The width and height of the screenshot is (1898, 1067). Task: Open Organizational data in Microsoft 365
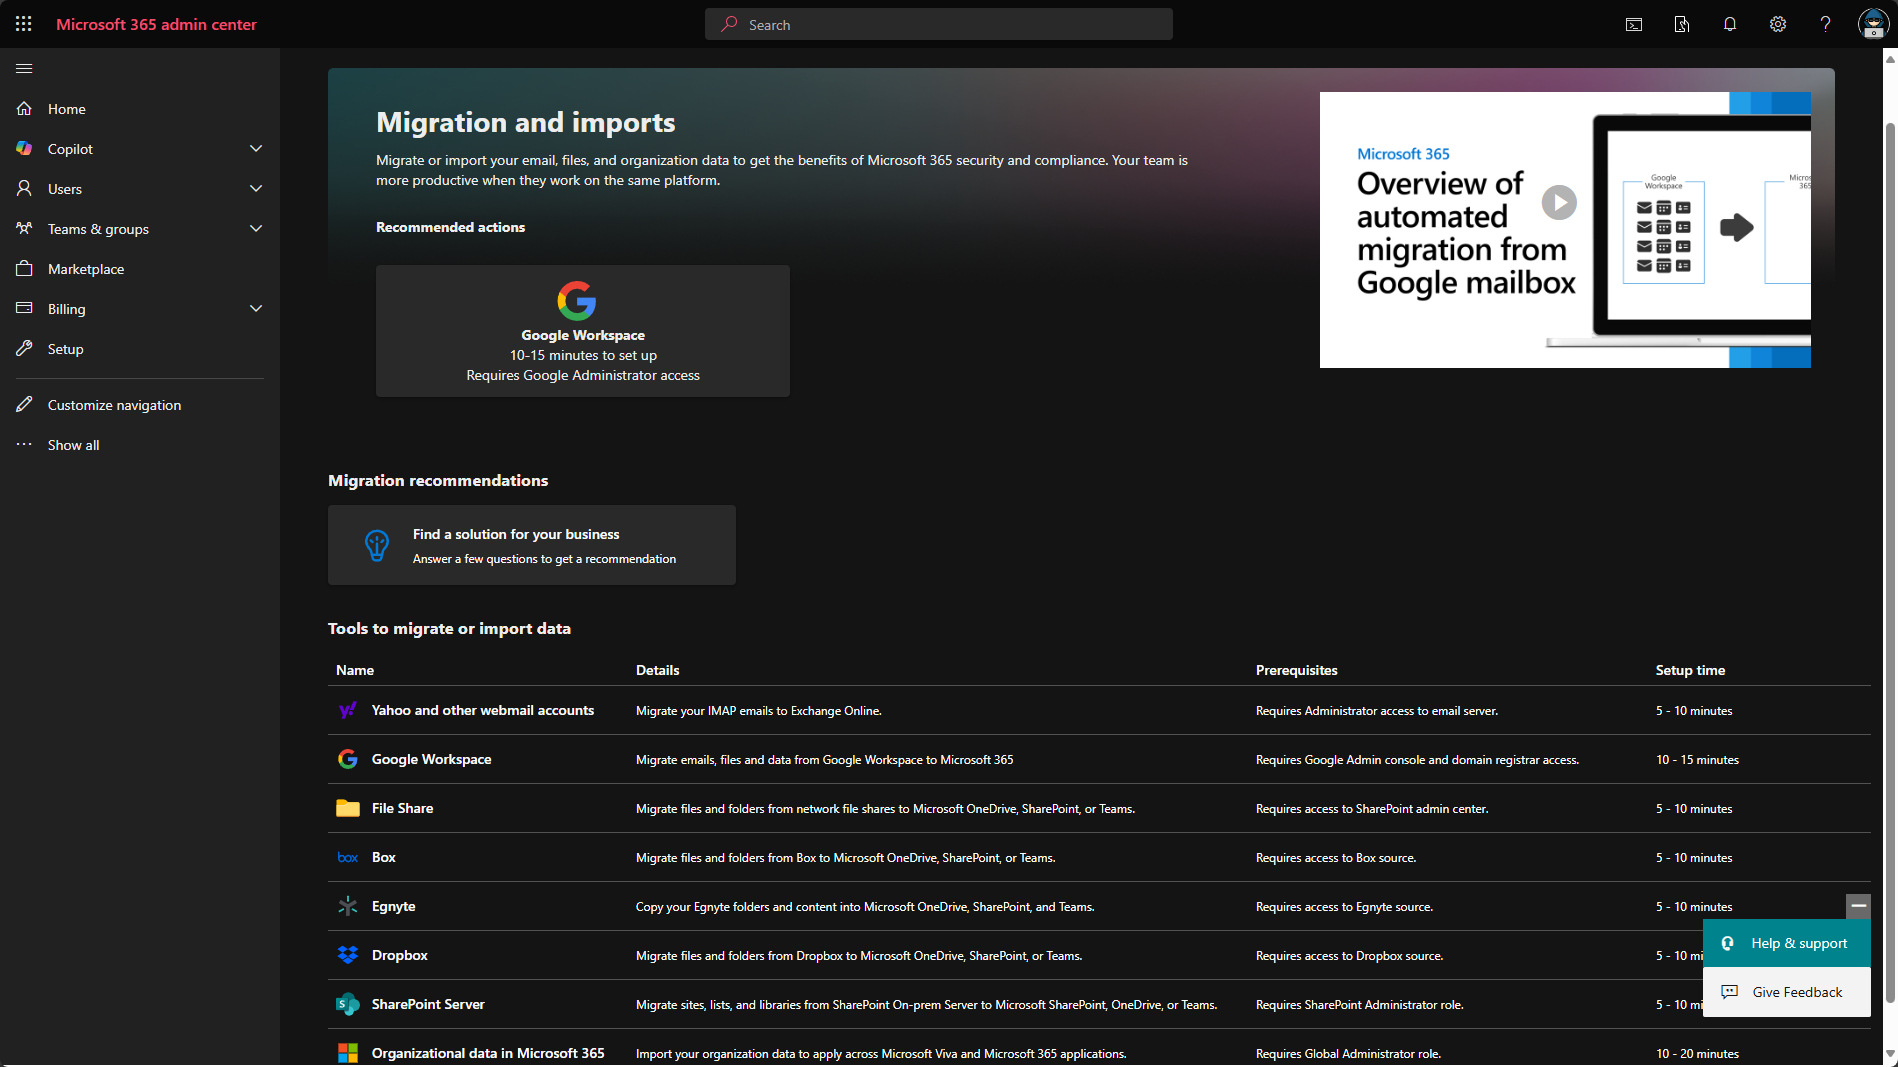[x=488, y=1053]
